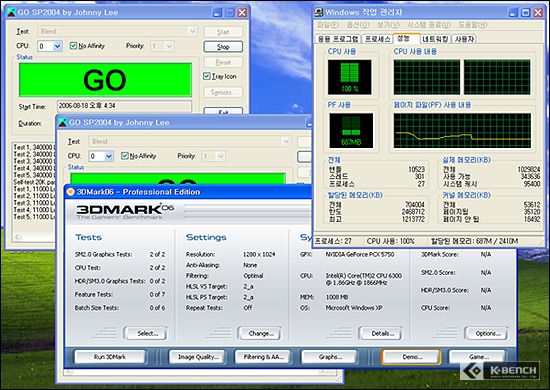
Task: Open Filtering & AA... in 3DMark06
Action: click(x=263, y=357)
